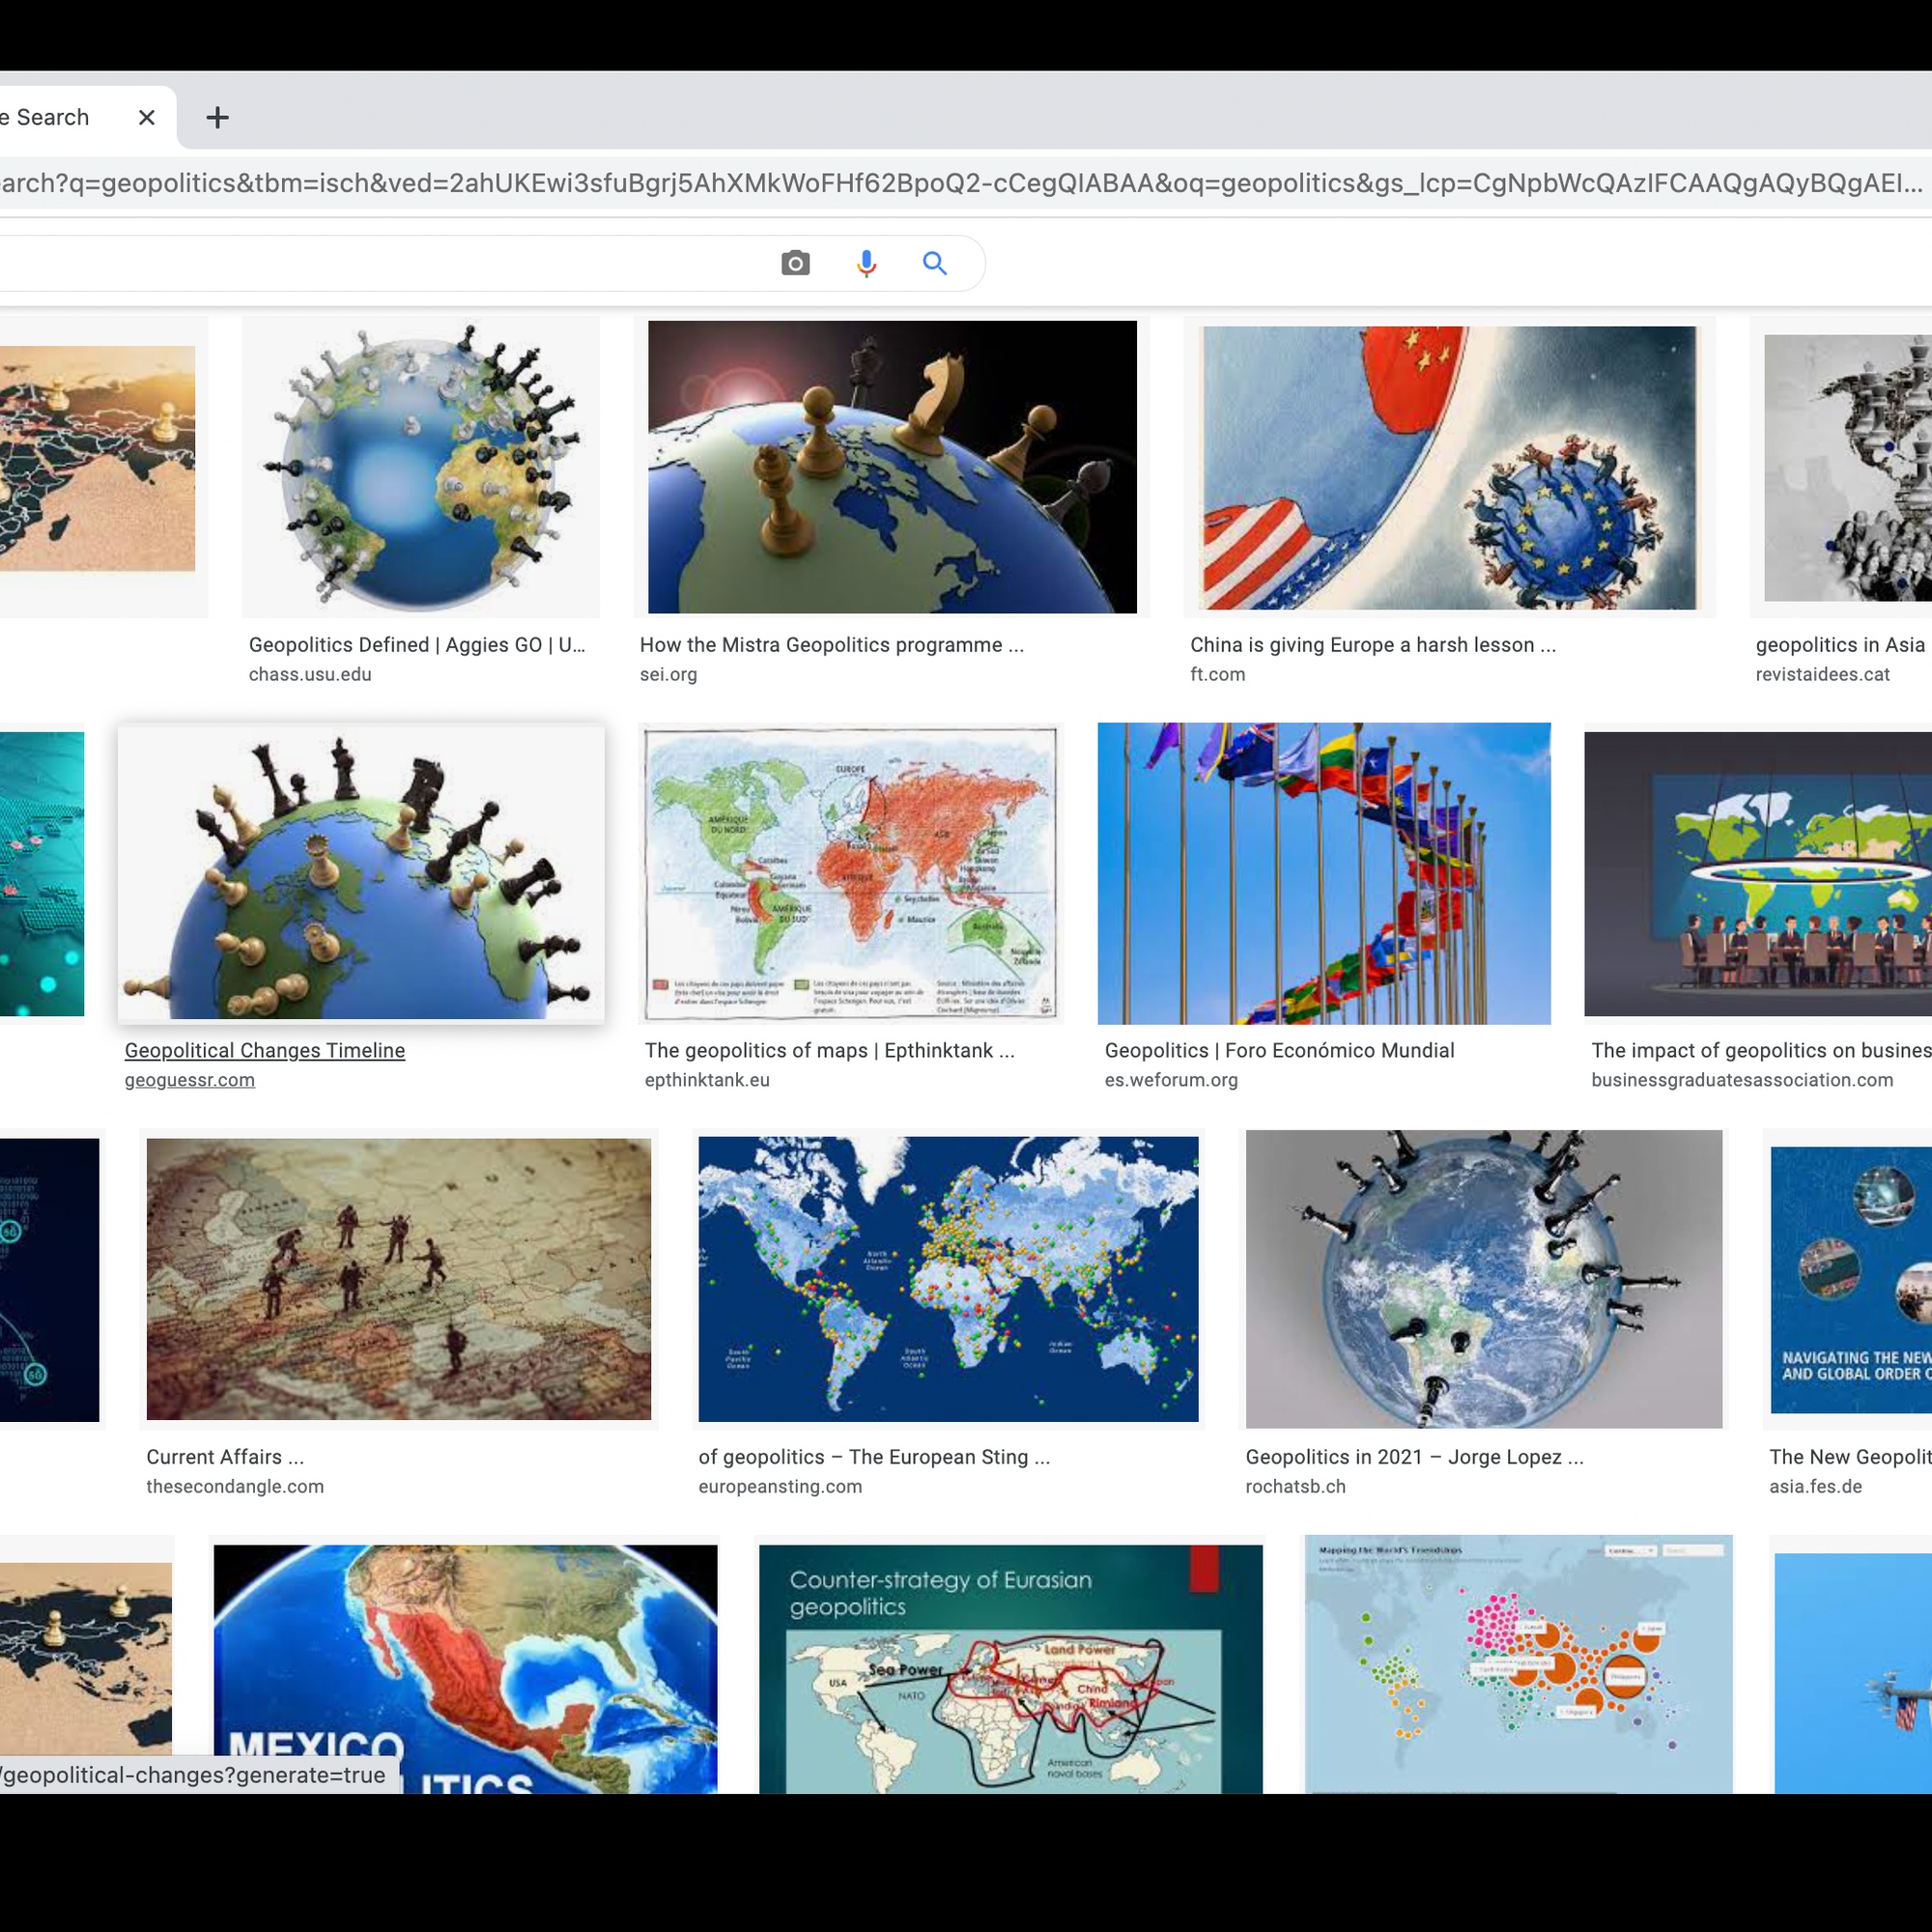
Task: Open the teal digital map image in second row
Action: [x=42, y=874]
